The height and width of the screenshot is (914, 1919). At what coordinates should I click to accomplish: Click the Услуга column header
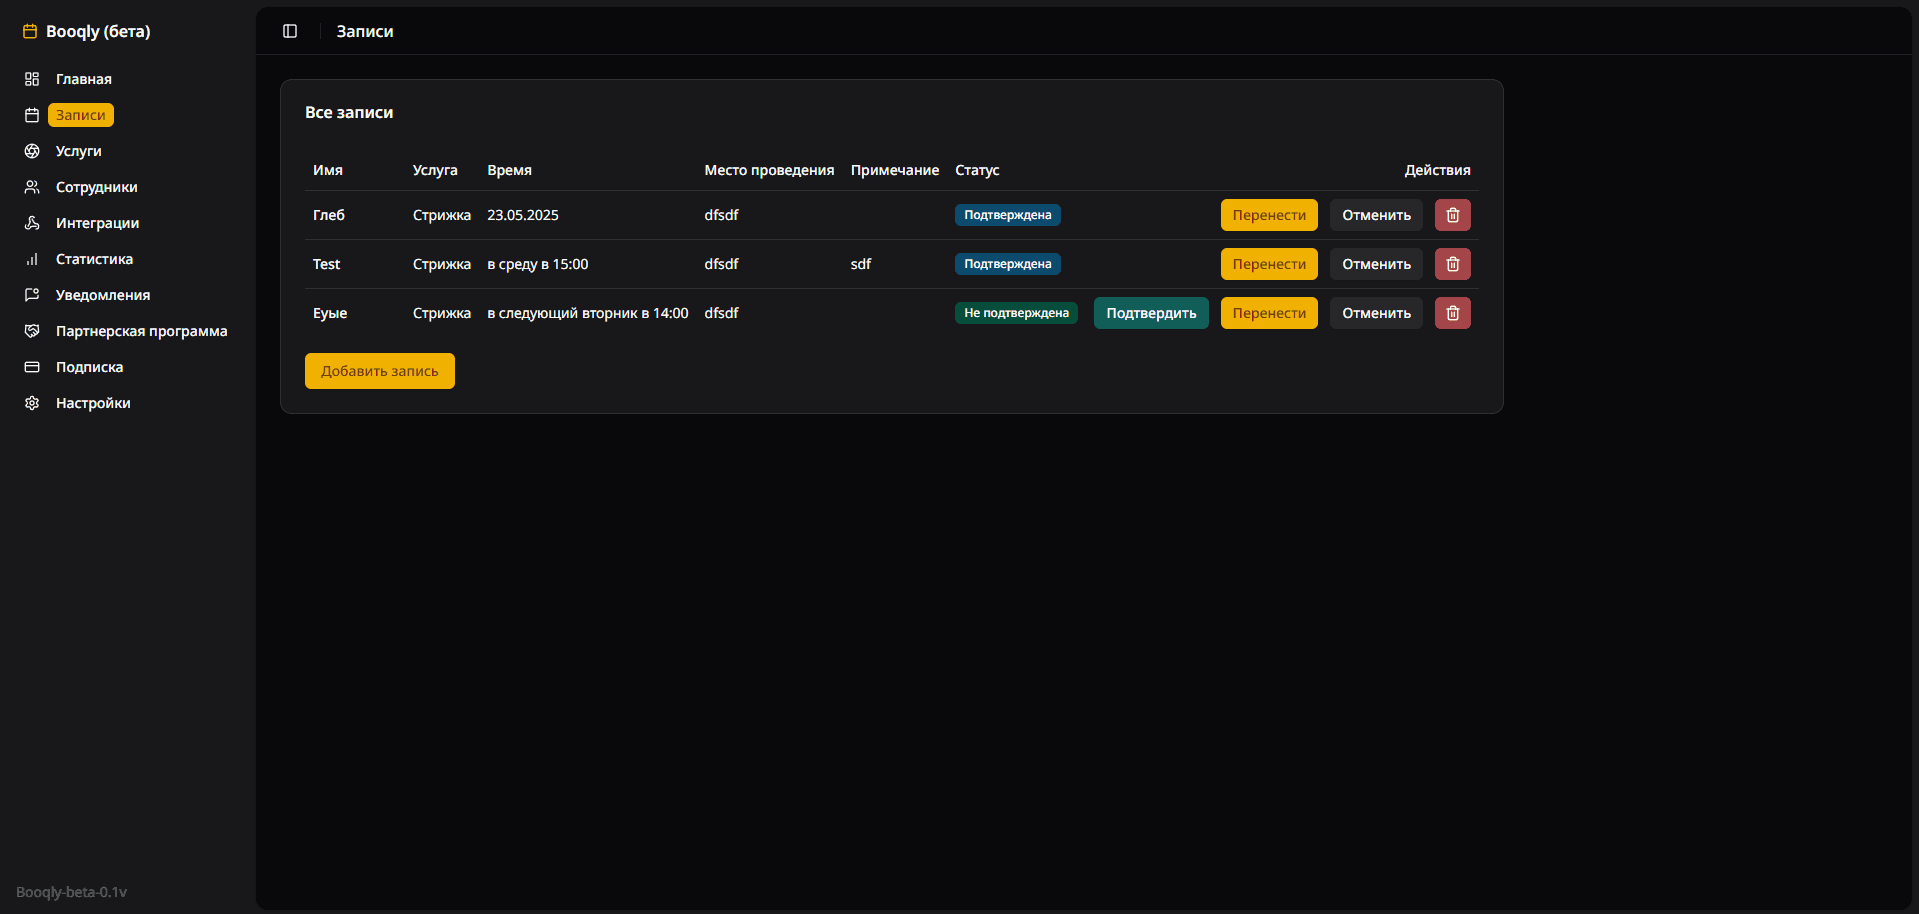[x=435, y=170]
